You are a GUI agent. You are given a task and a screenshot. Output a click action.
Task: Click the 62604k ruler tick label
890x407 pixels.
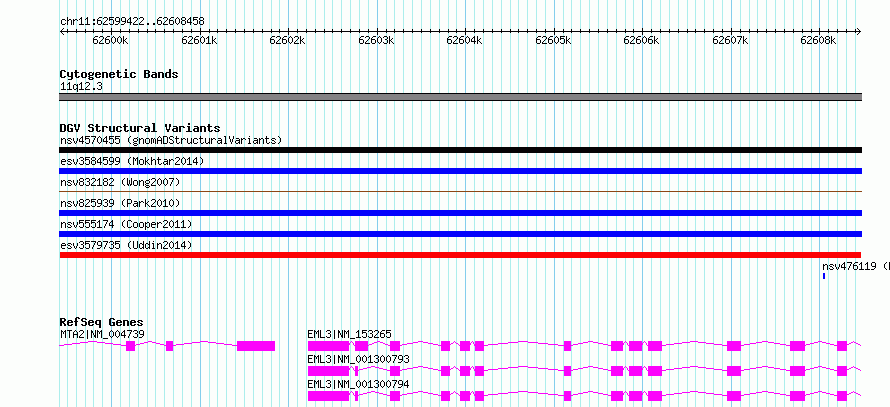465,41
